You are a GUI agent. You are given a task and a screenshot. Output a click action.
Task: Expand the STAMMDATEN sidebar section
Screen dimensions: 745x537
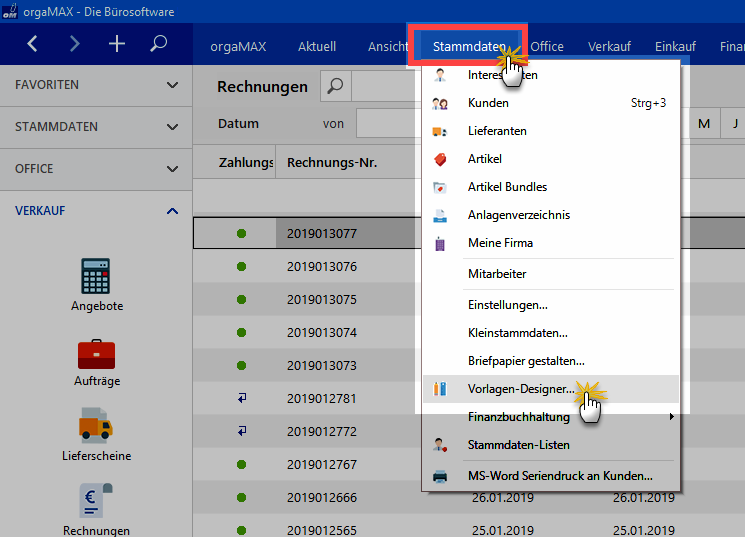96,127
